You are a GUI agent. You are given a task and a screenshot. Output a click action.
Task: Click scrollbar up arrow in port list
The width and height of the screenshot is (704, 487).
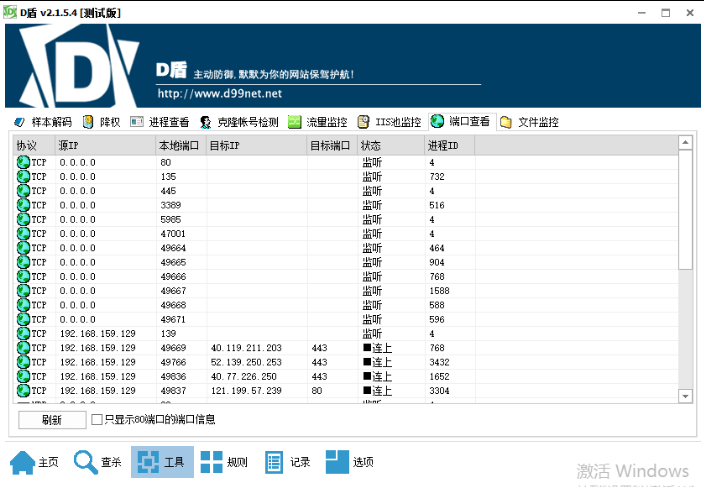point(685,143)
